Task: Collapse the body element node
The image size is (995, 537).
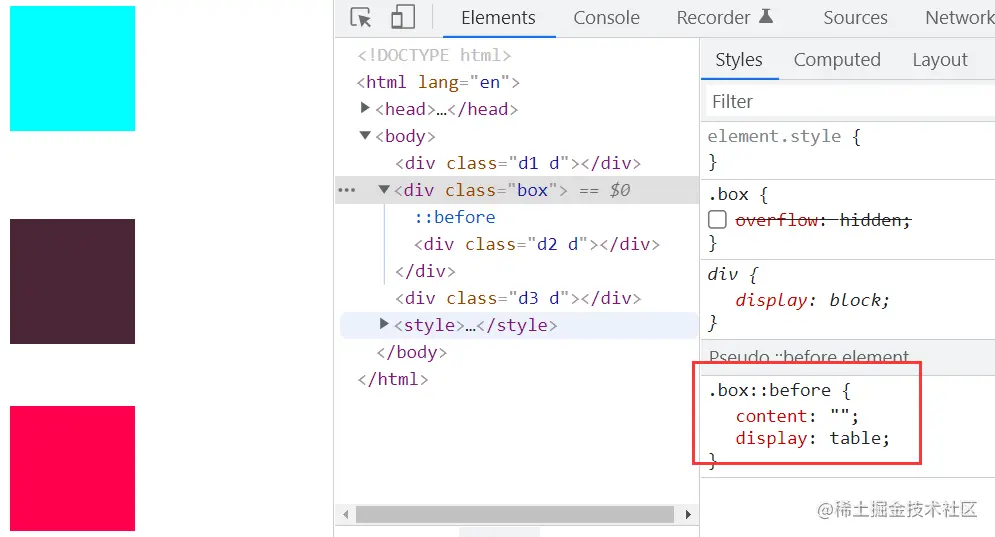Action: tap(365, 135)
